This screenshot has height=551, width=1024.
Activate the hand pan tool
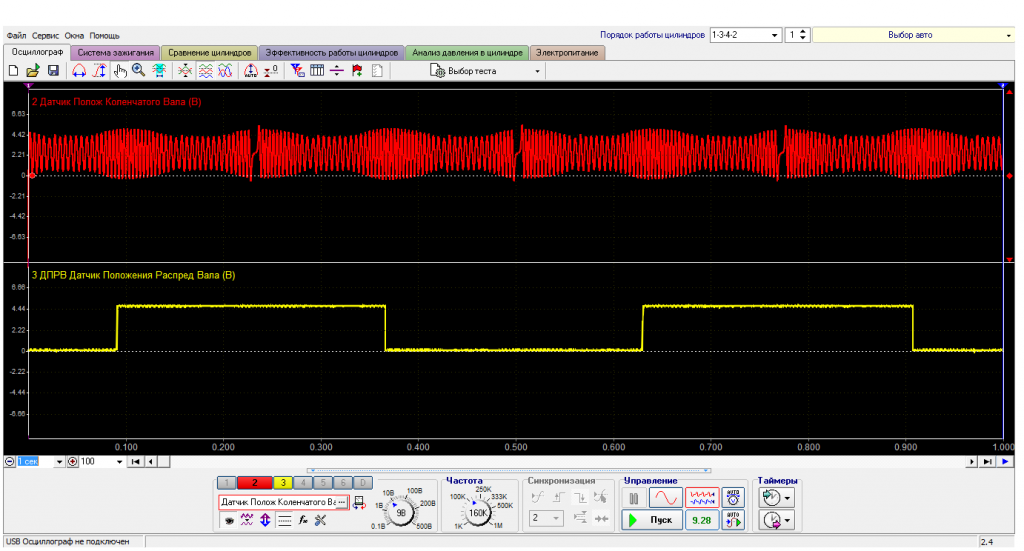coord(120,71)
